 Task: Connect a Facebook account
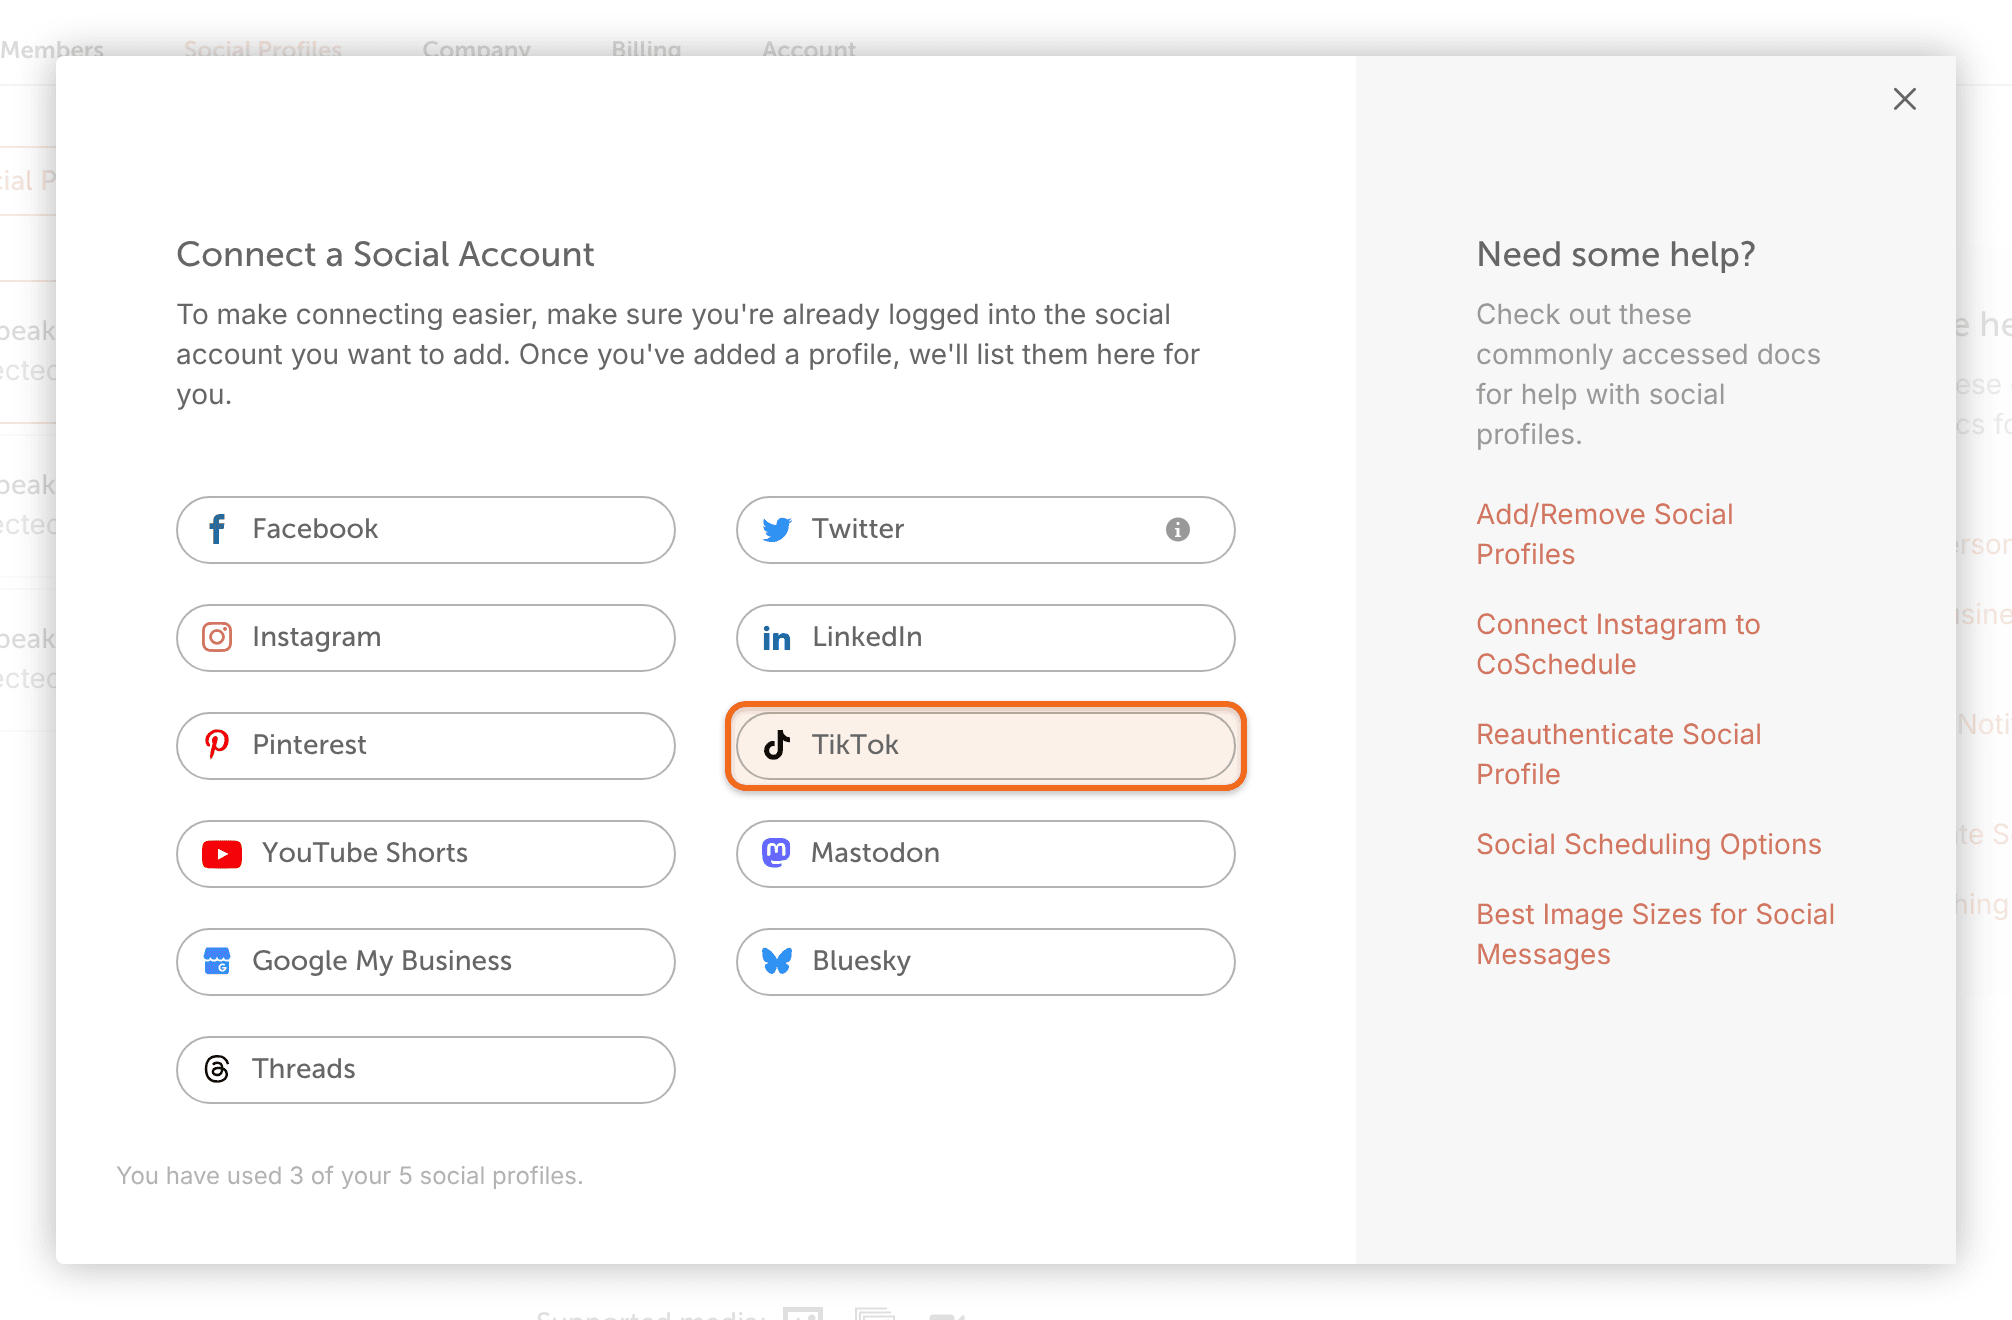[426, 530]
